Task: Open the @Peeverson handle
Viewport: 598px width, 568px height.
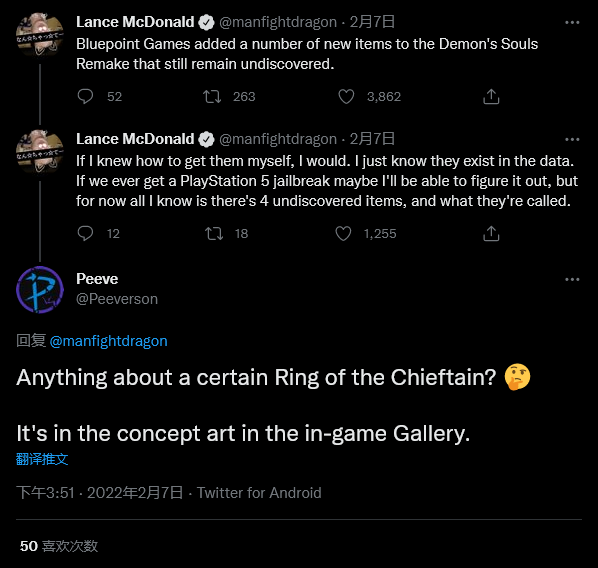Action: [x=117, y=299]
